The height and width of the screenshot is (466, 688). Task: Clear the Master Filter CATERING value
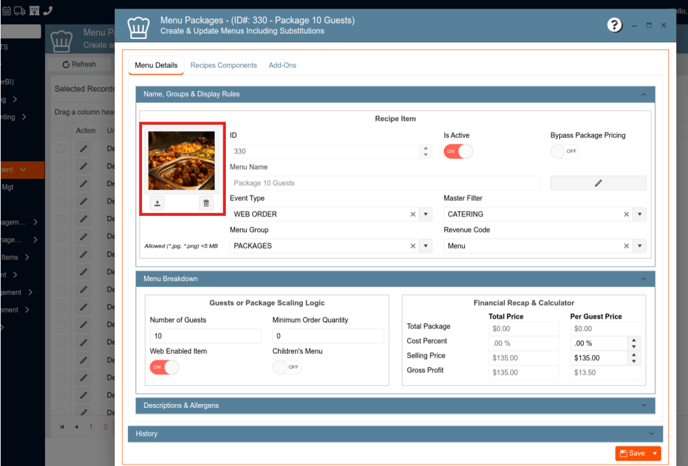tap(626, 214)
